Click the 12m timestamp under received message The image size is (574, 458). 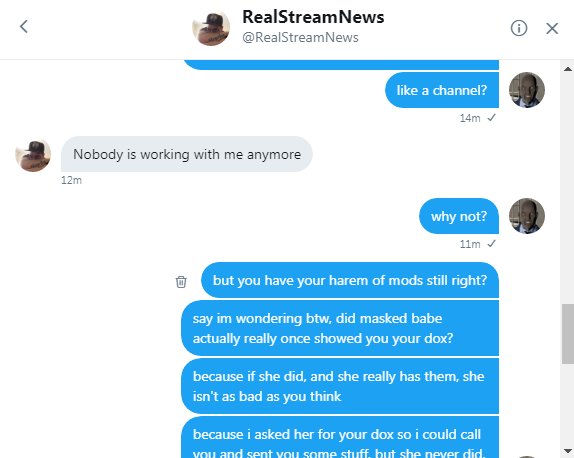point(71,180)
